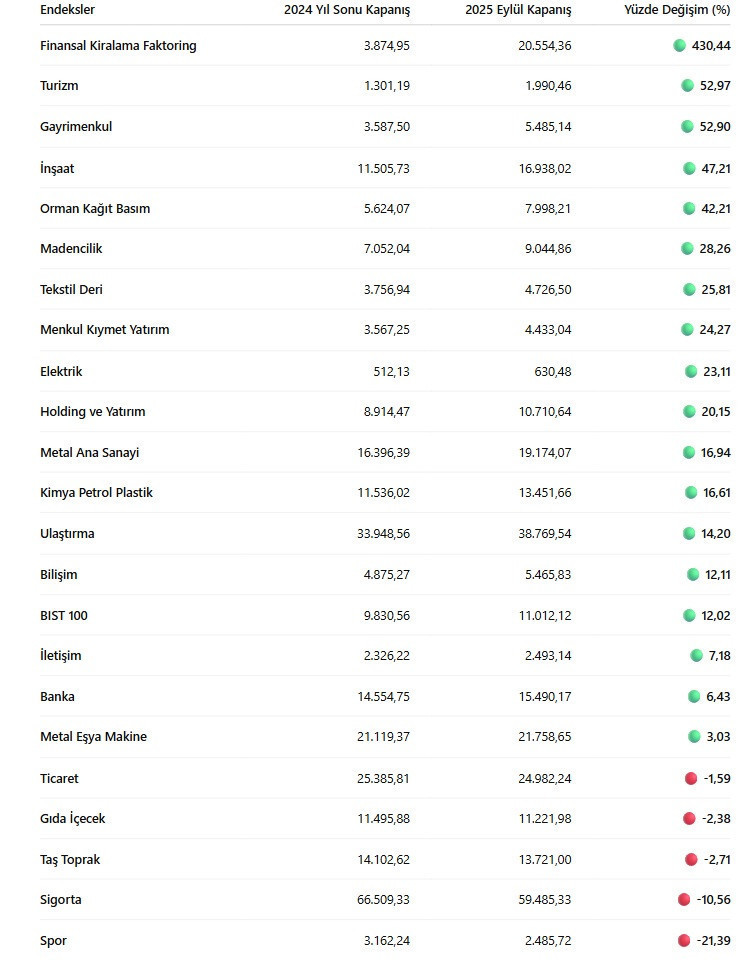Click the red dot in the Gıda İçecek row
The height and width of the screenshot is (973, 756).
pos(689,819)
